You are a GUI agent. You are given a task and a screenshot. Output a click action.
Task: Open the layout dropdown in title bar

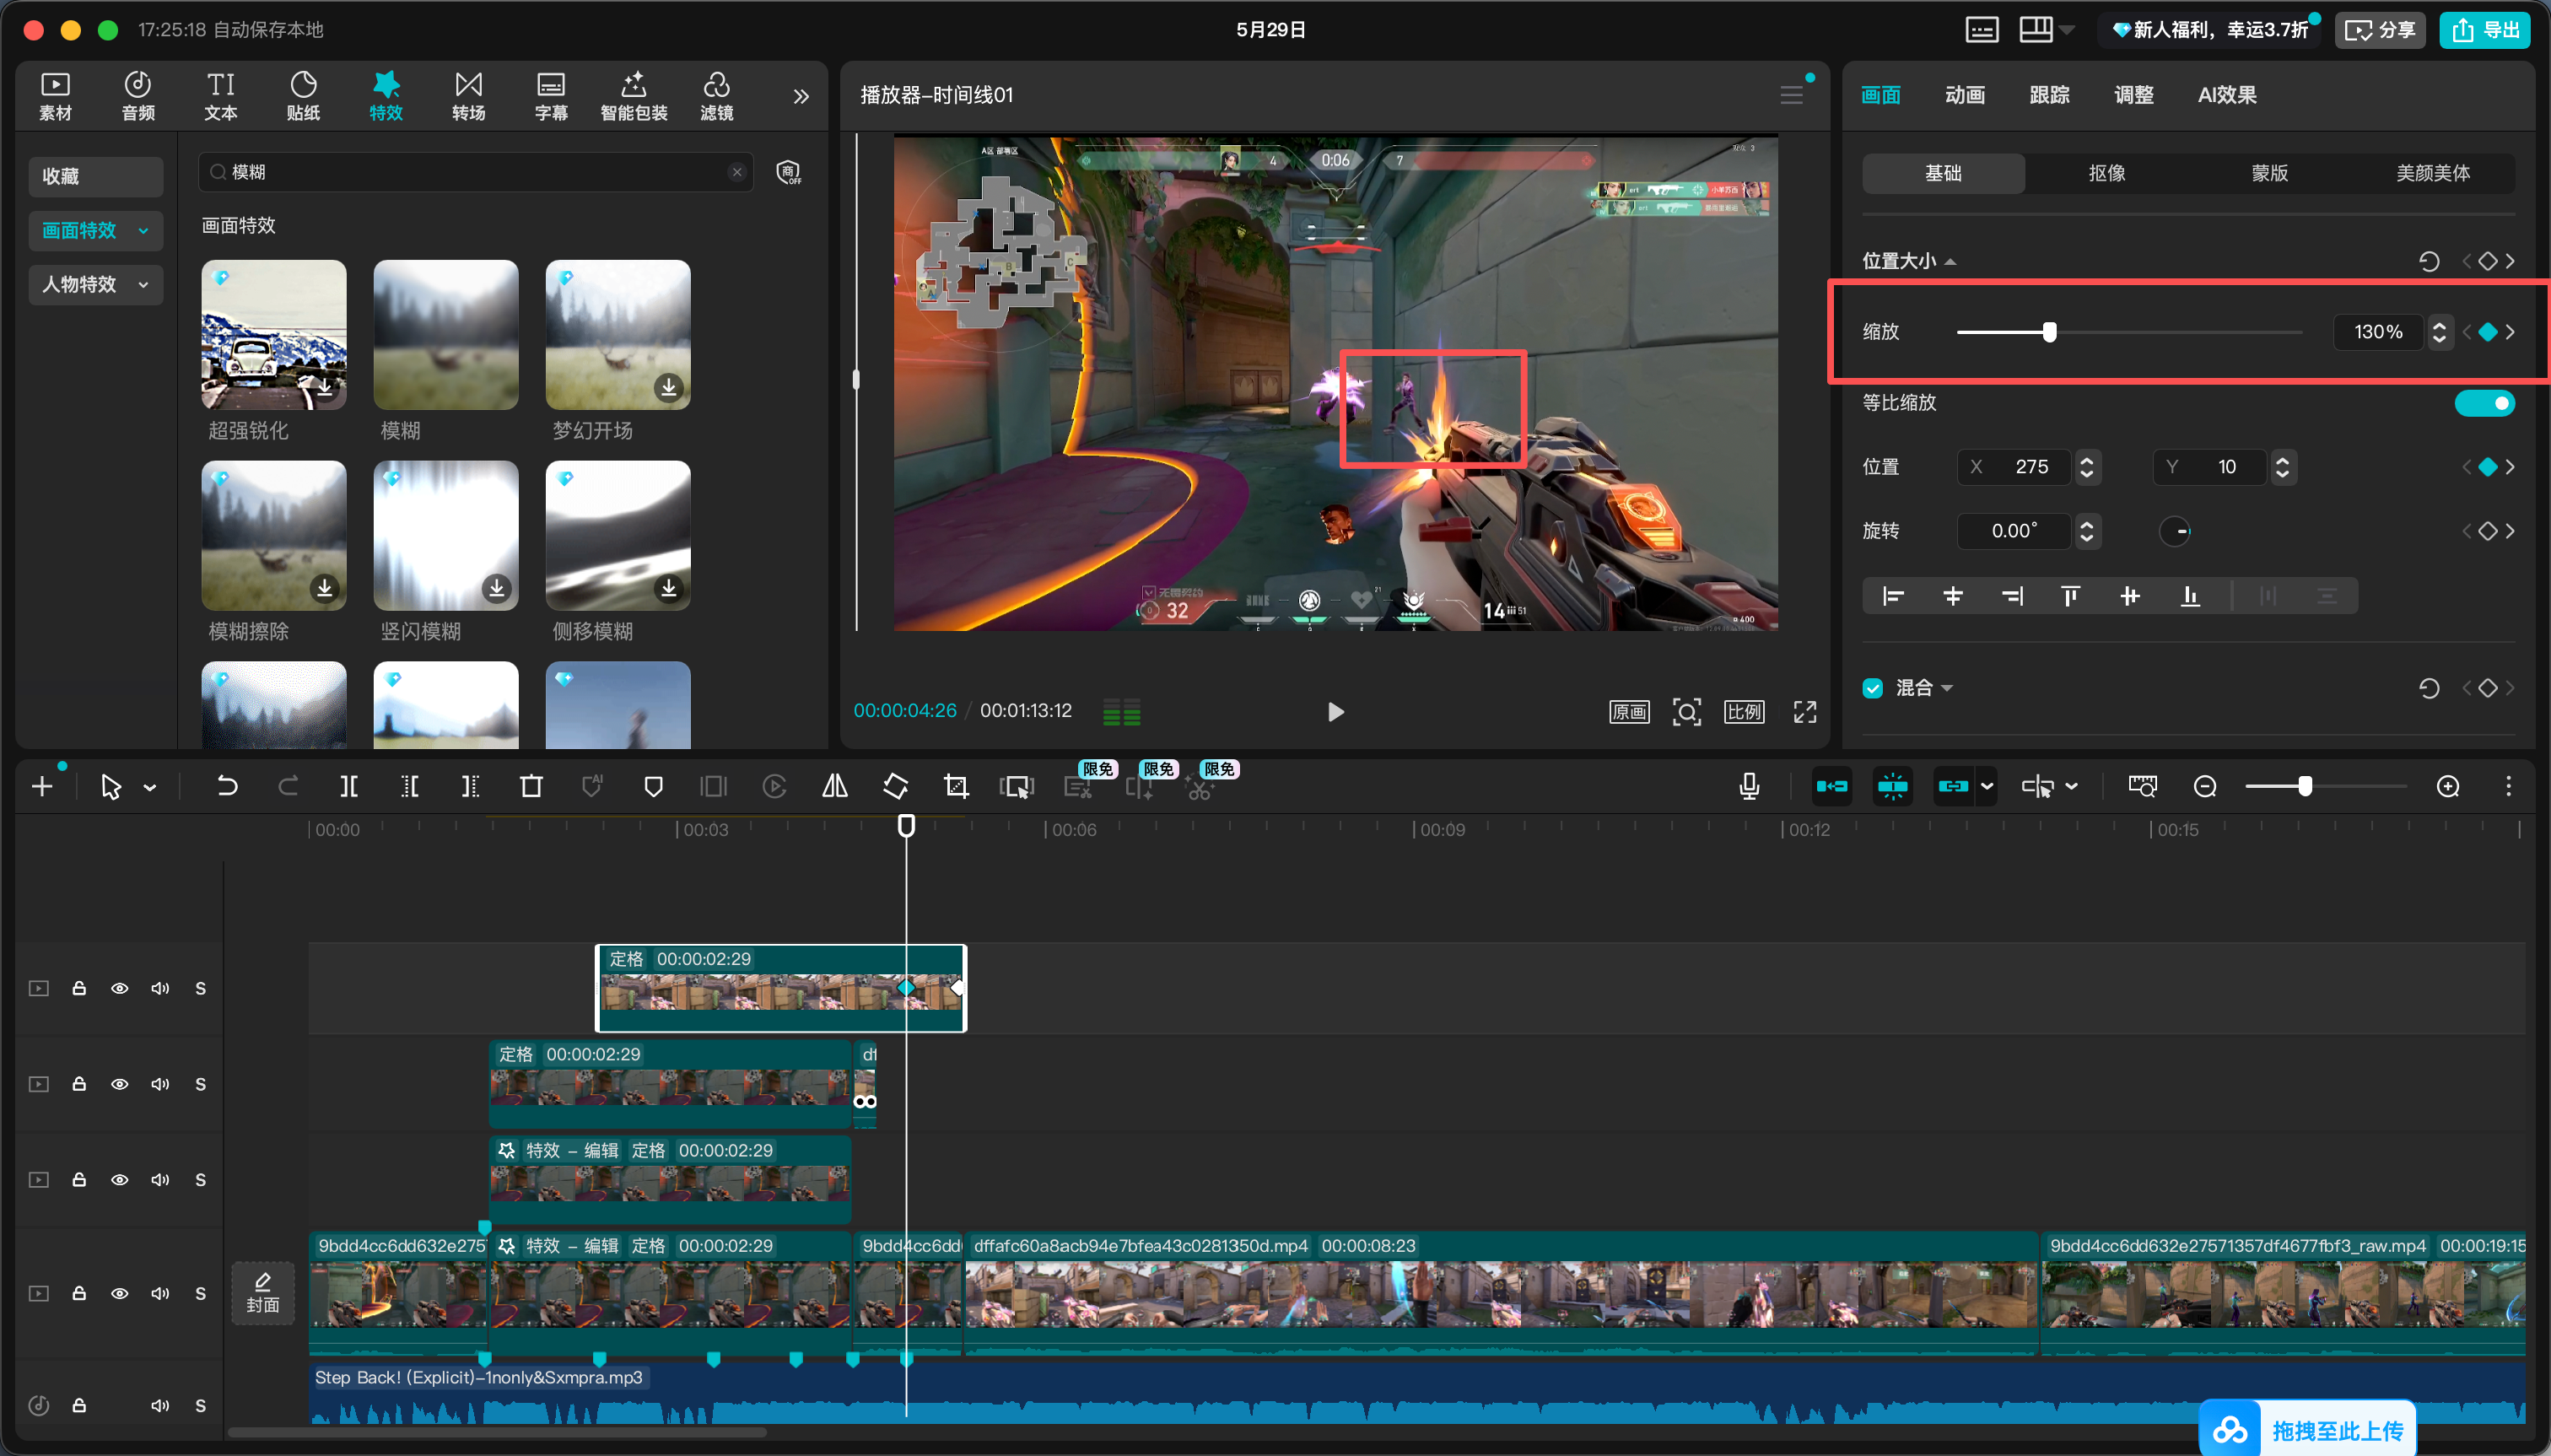tap(2067, 30)
